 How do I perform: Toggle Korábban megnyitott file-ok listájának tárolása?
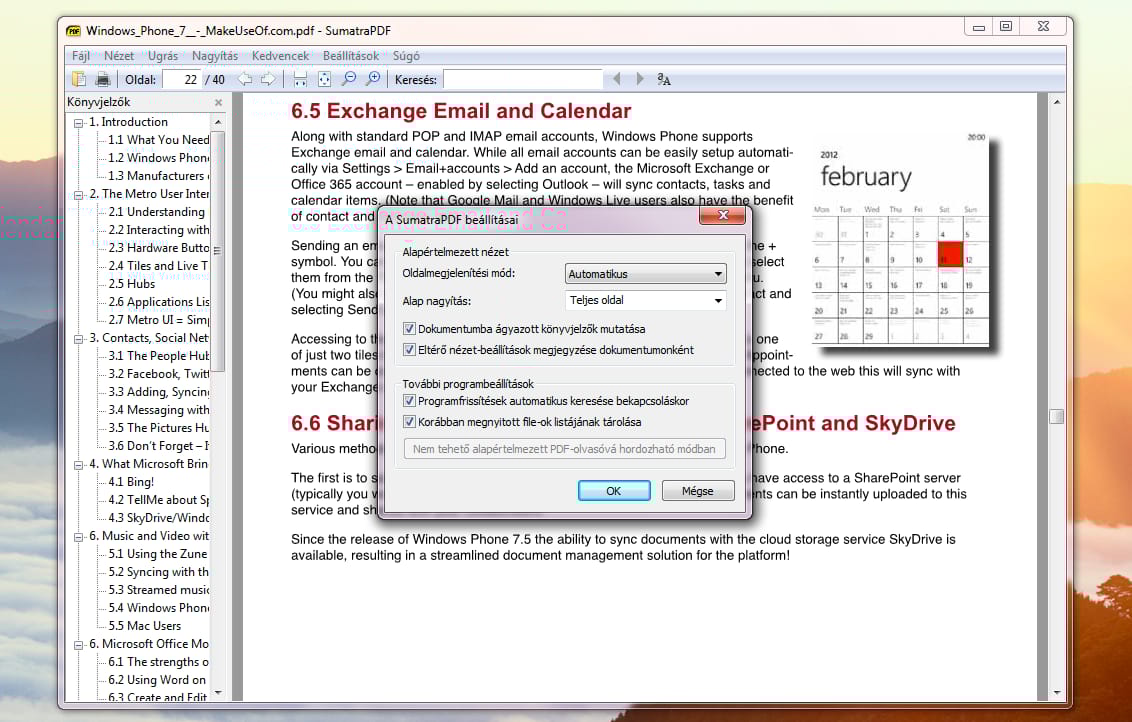(409, 422)
